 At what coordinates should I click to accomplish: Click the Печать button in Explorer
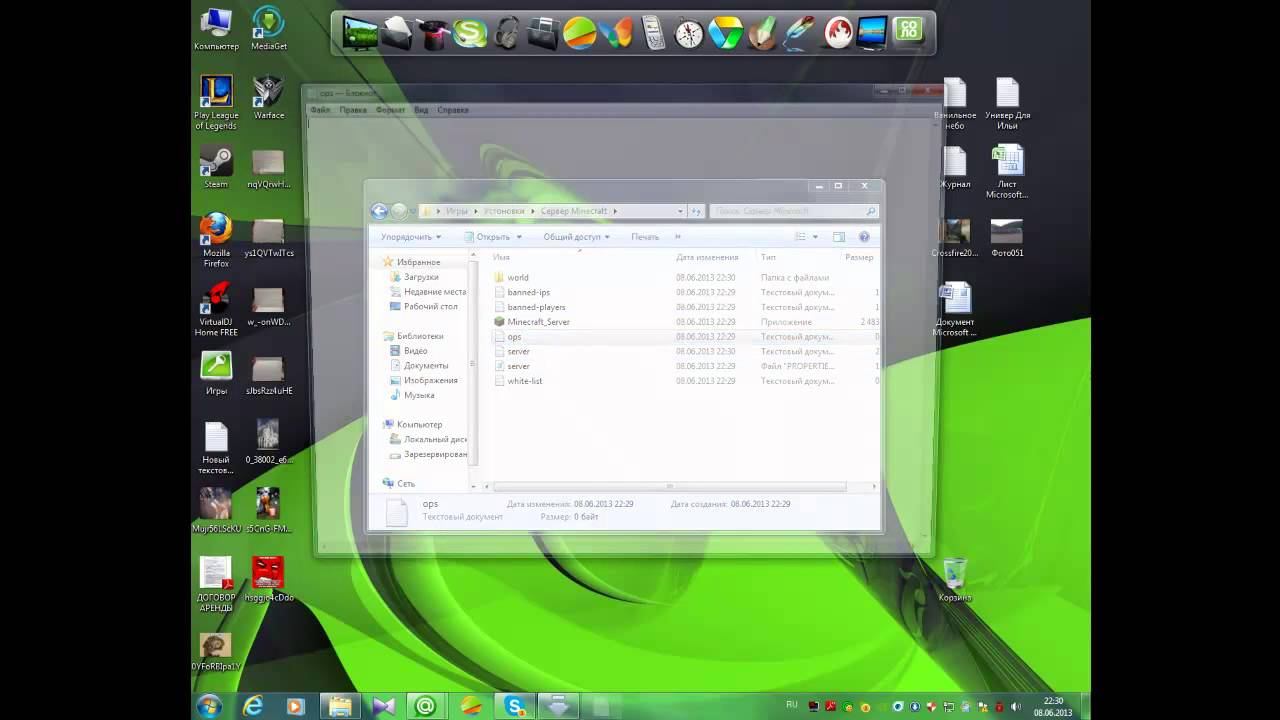645,237
